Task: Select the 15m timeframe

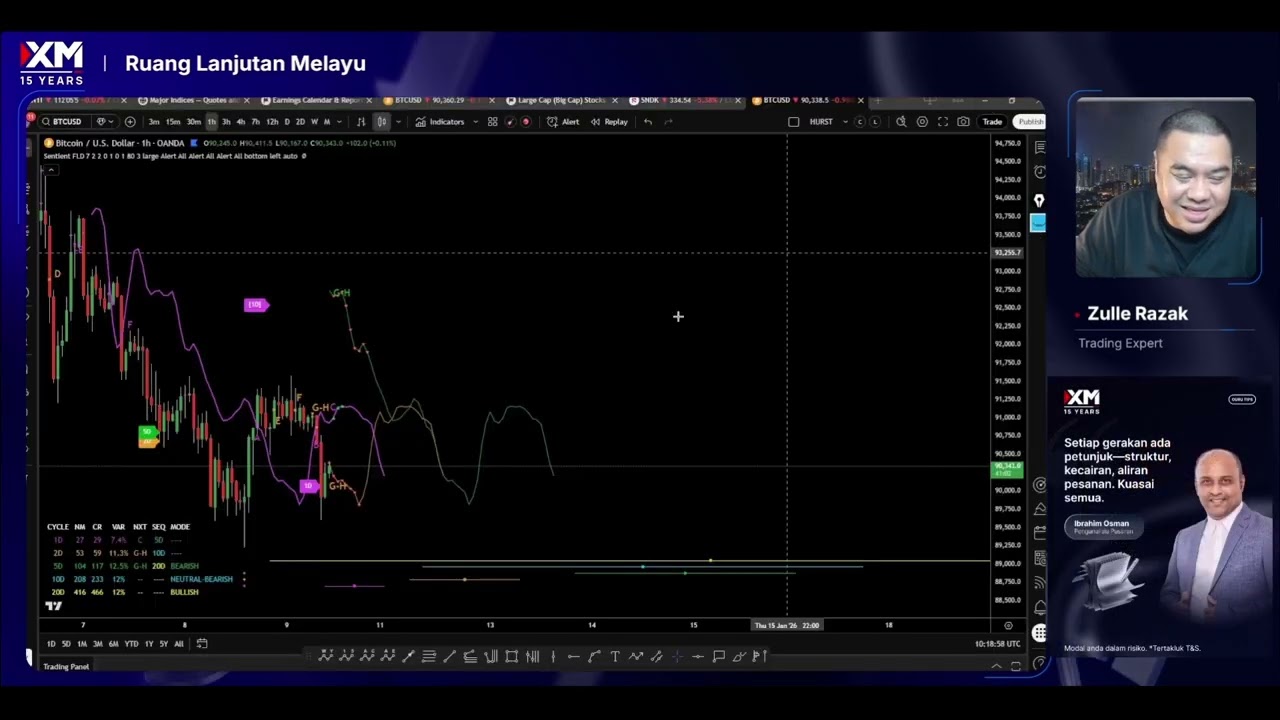Action: 173,122
